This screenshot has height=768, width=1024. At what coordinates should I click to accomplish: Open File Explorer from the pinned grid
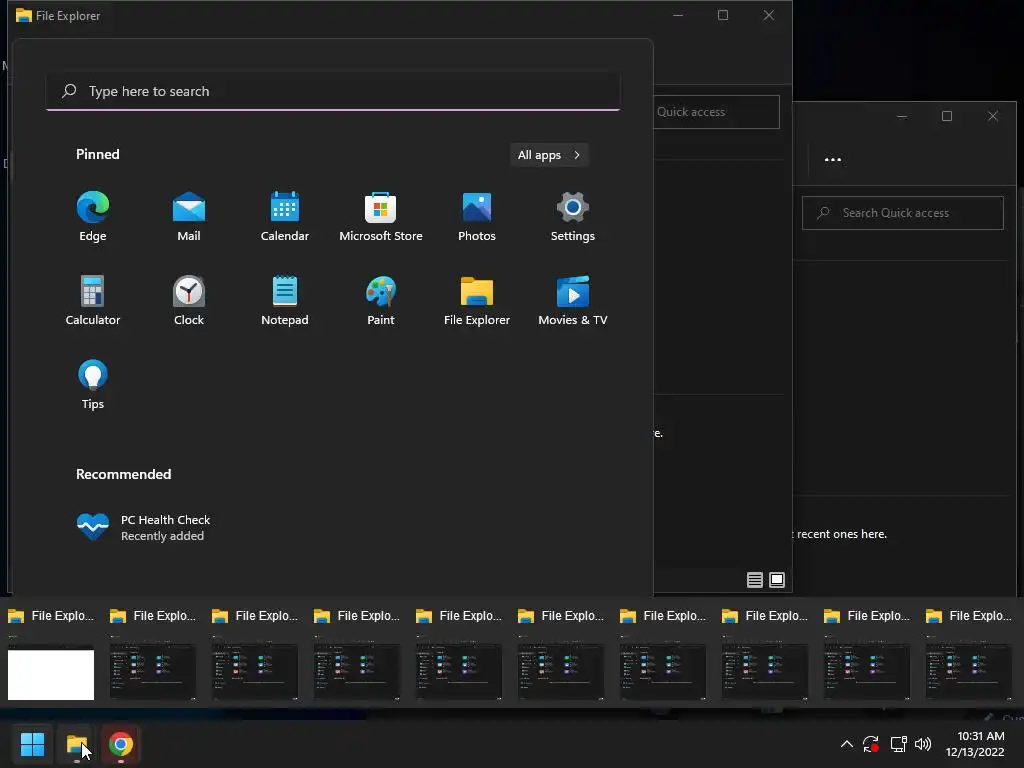tap(477, 300)
